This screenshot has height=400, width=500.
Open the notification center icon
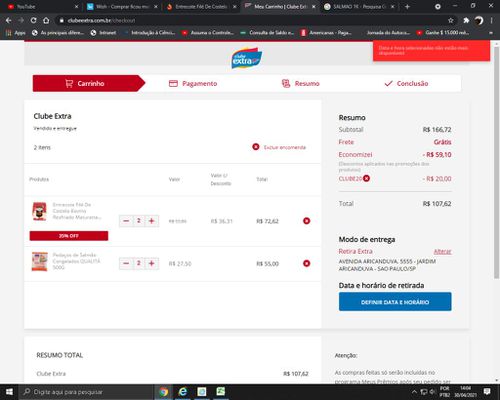pos(487,392)
